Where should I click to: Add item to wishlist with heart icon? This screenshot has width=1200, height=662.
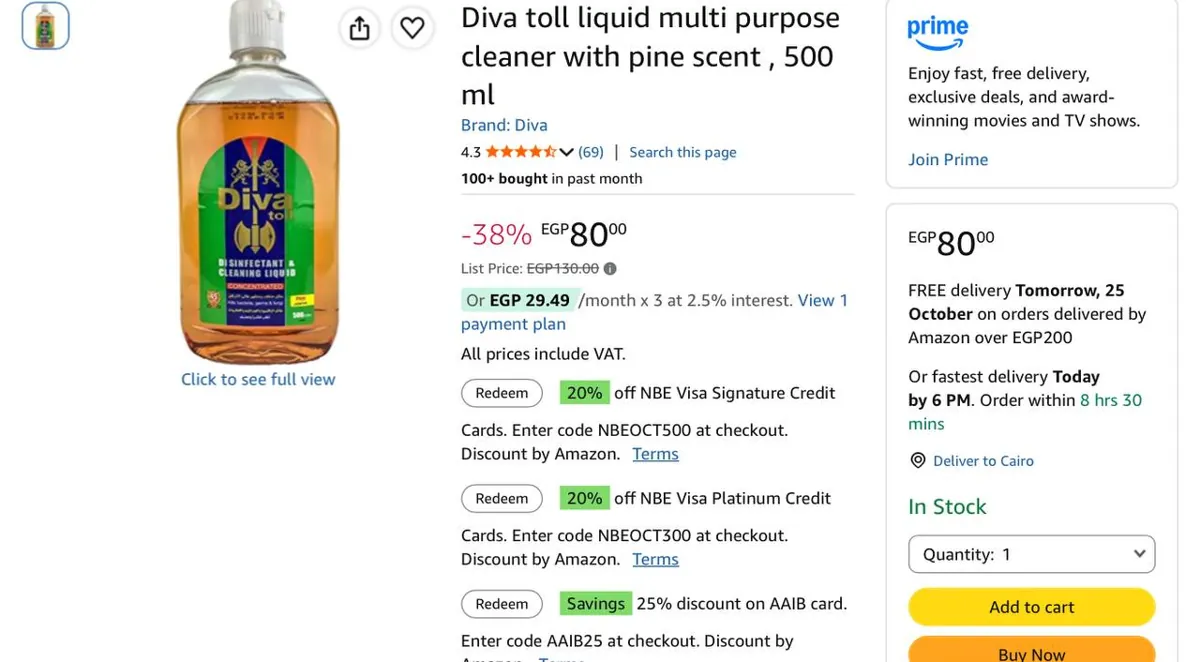coord(412,28)
